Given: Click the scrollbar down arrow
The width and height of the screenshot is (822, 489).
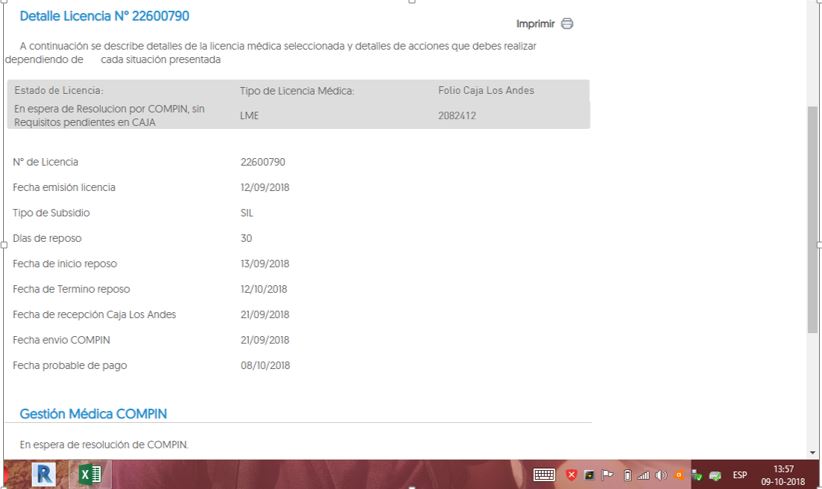Looking at the screenshot, I should pyautogui.click(x=812, y=453).
